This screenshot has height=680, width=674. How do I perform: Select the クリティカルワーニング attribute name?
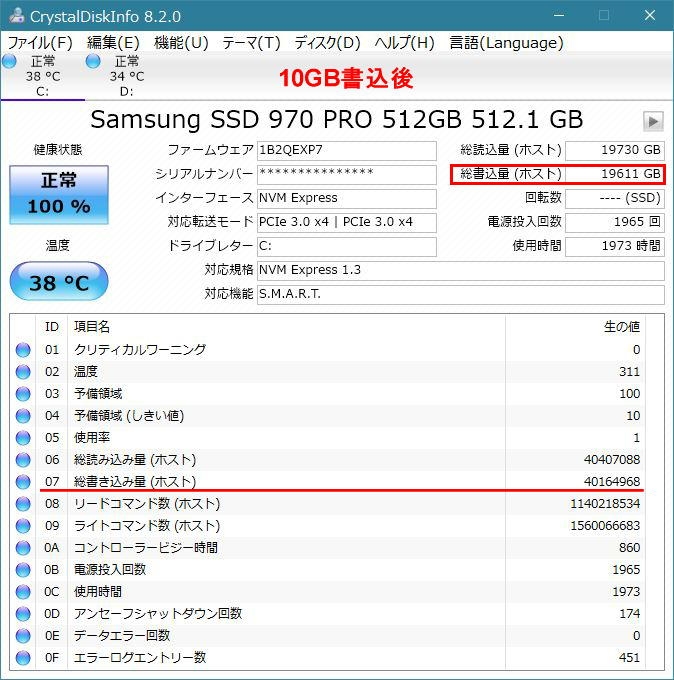pos(140,350)
